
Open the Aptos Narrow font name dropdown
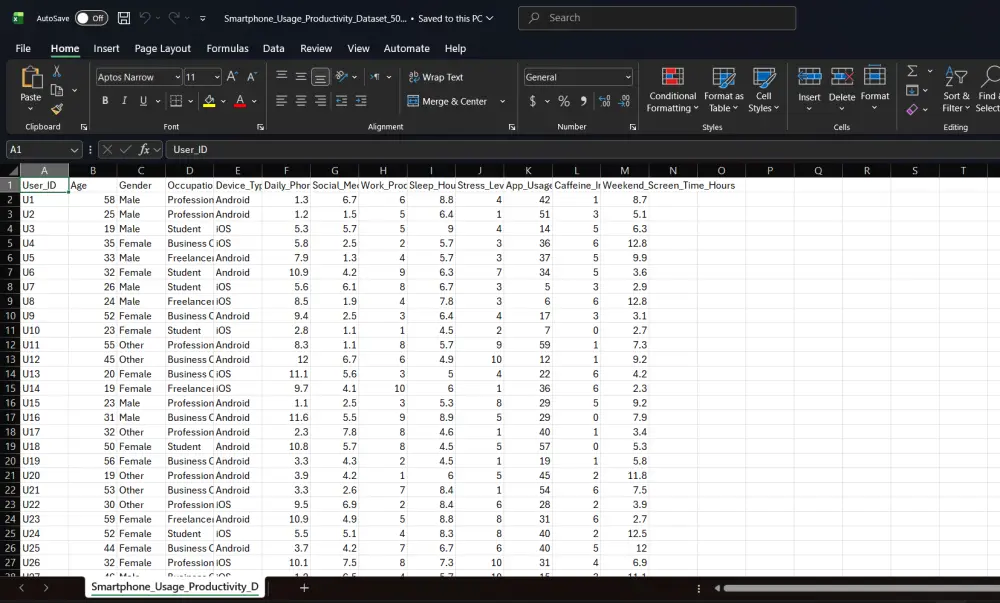[177, 77]
